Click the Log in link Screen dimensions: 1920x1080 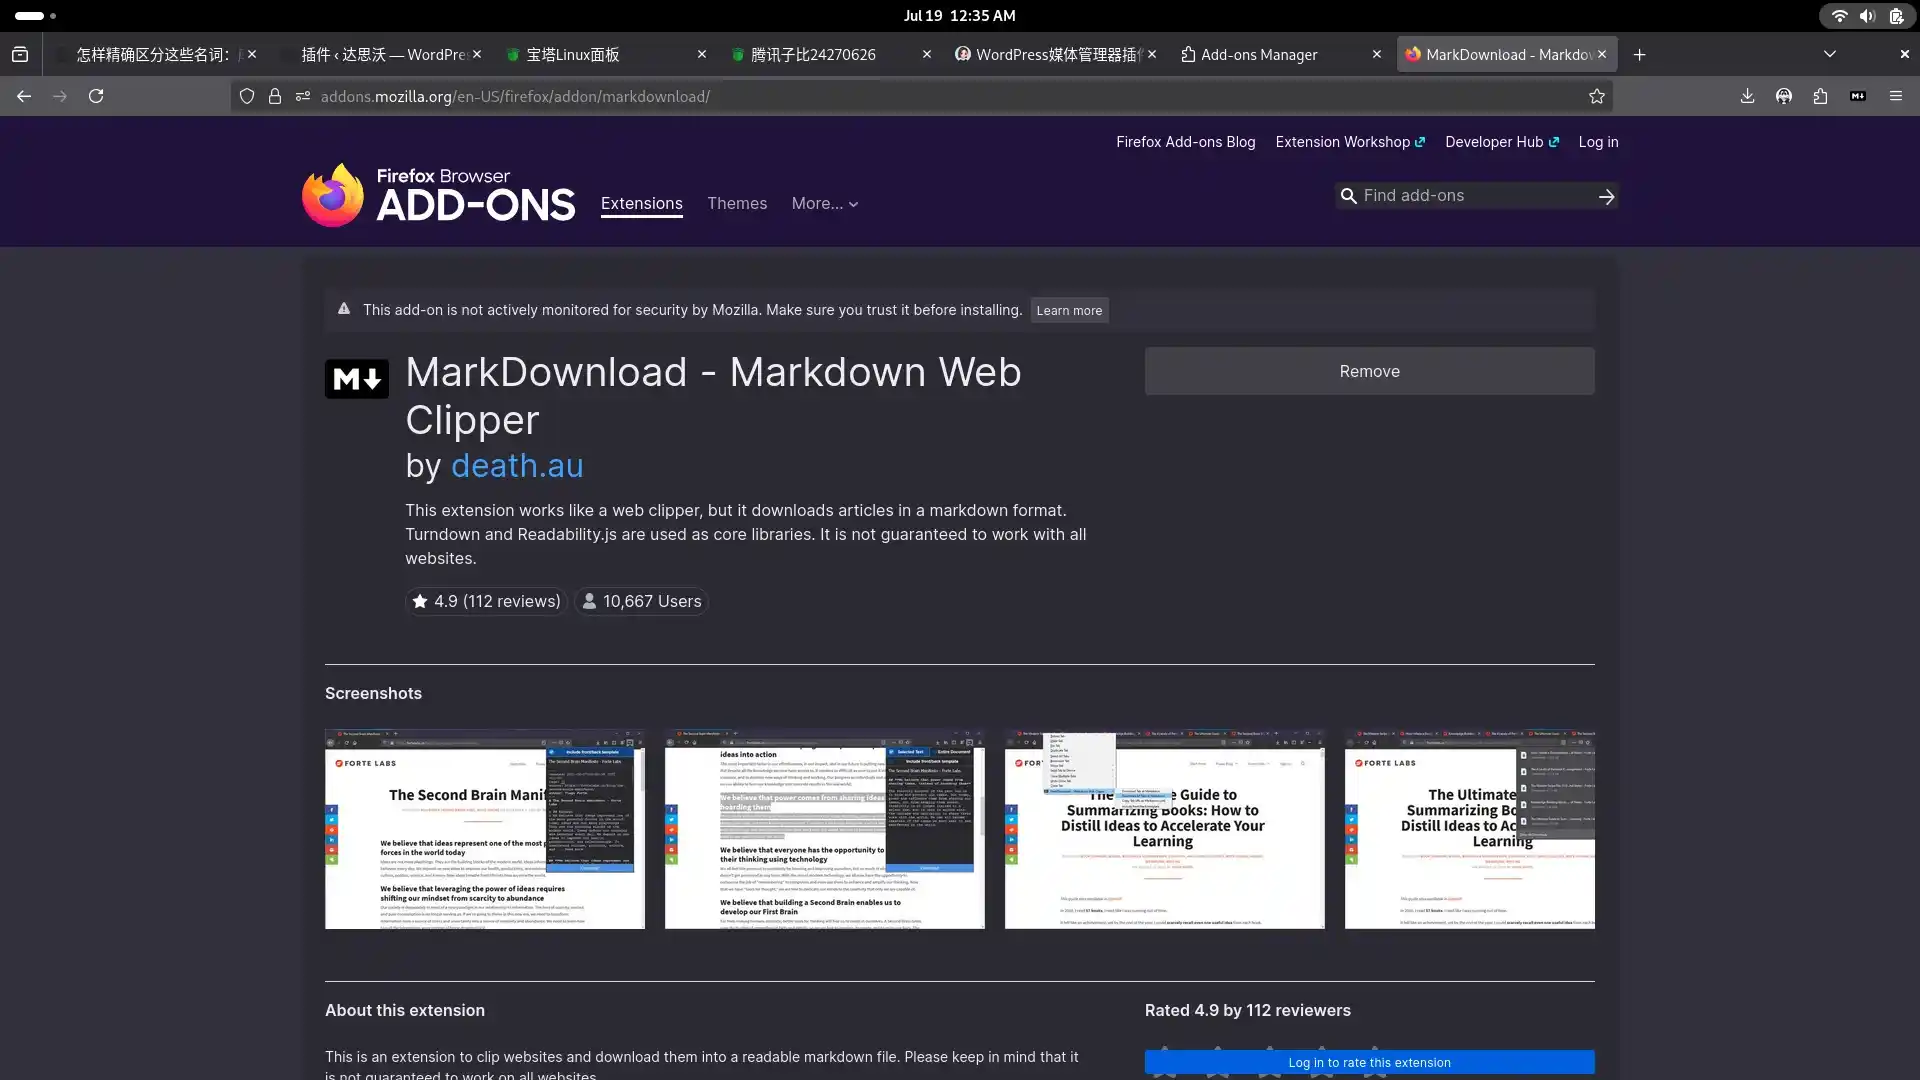pyautogui.click(x=1598, y=142)
